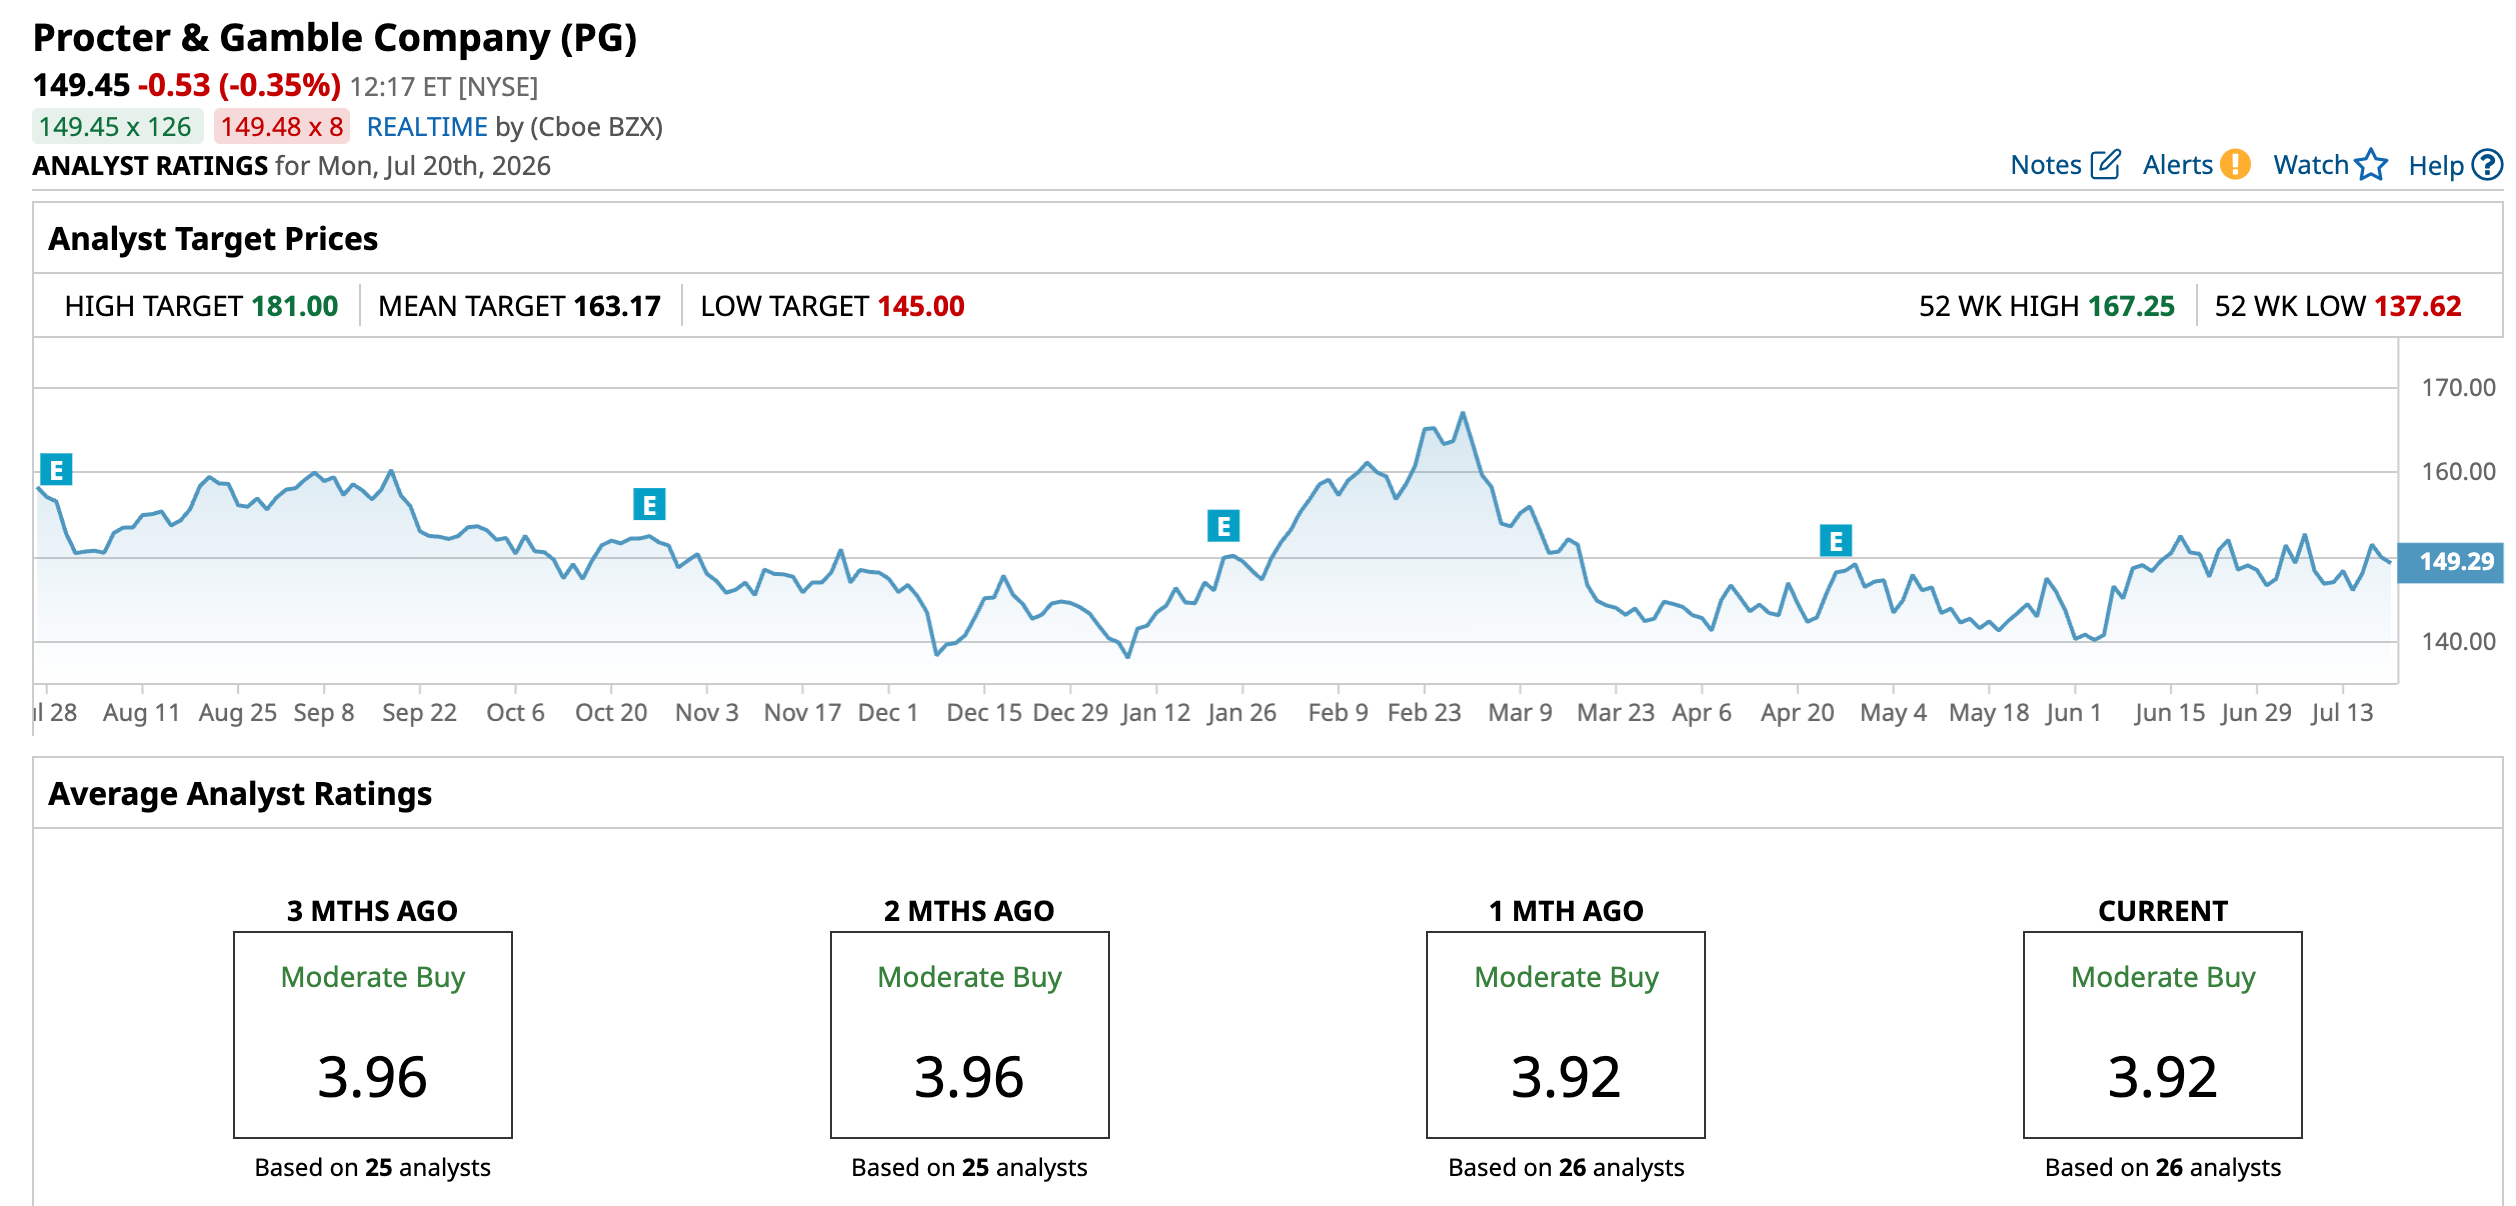
Task: Click the Low Target value 145.00
Action: pyautogui.click(x=921, y=306)
